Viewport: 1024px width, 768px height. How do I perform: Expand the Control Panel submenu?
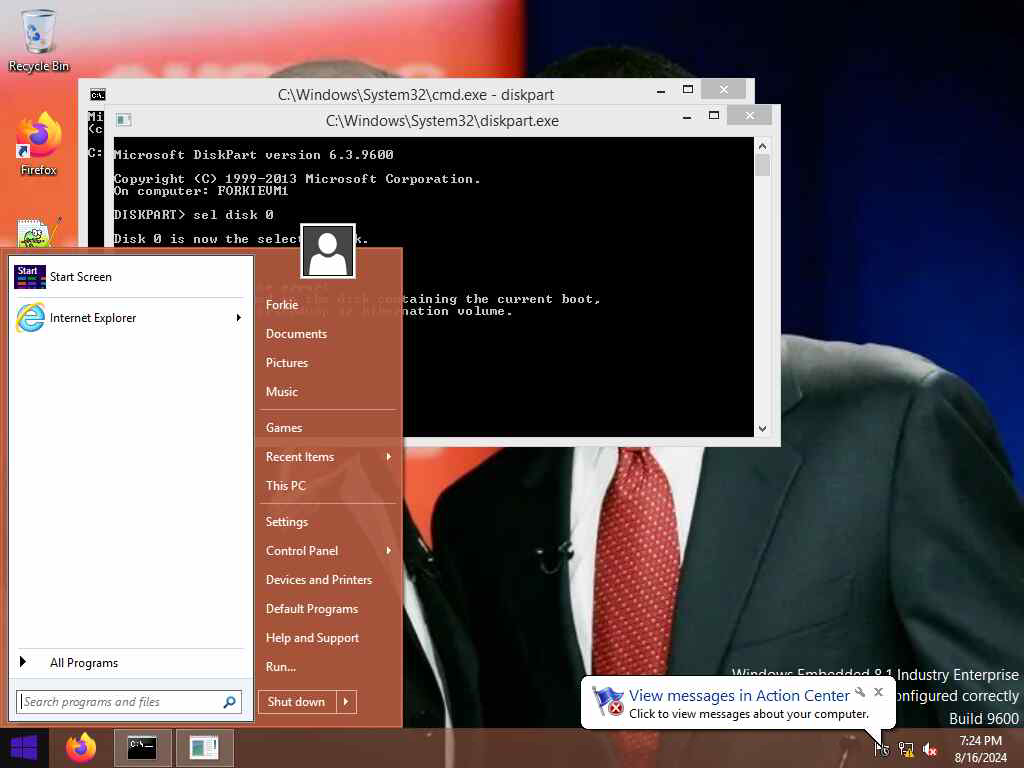[x=388, y=551]
